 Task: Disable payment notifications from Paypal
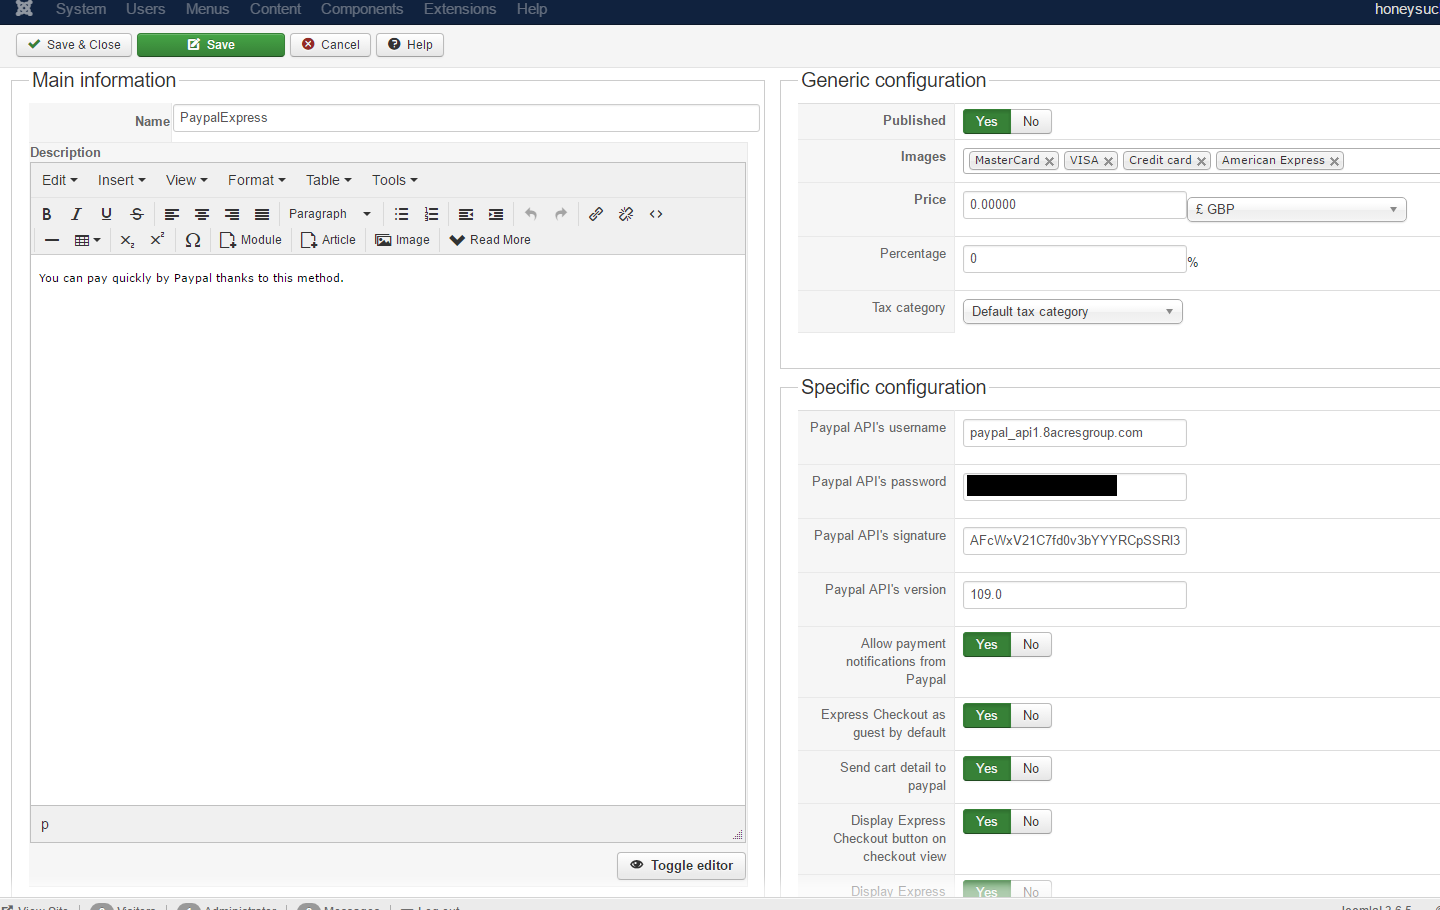click(1031, 645)
